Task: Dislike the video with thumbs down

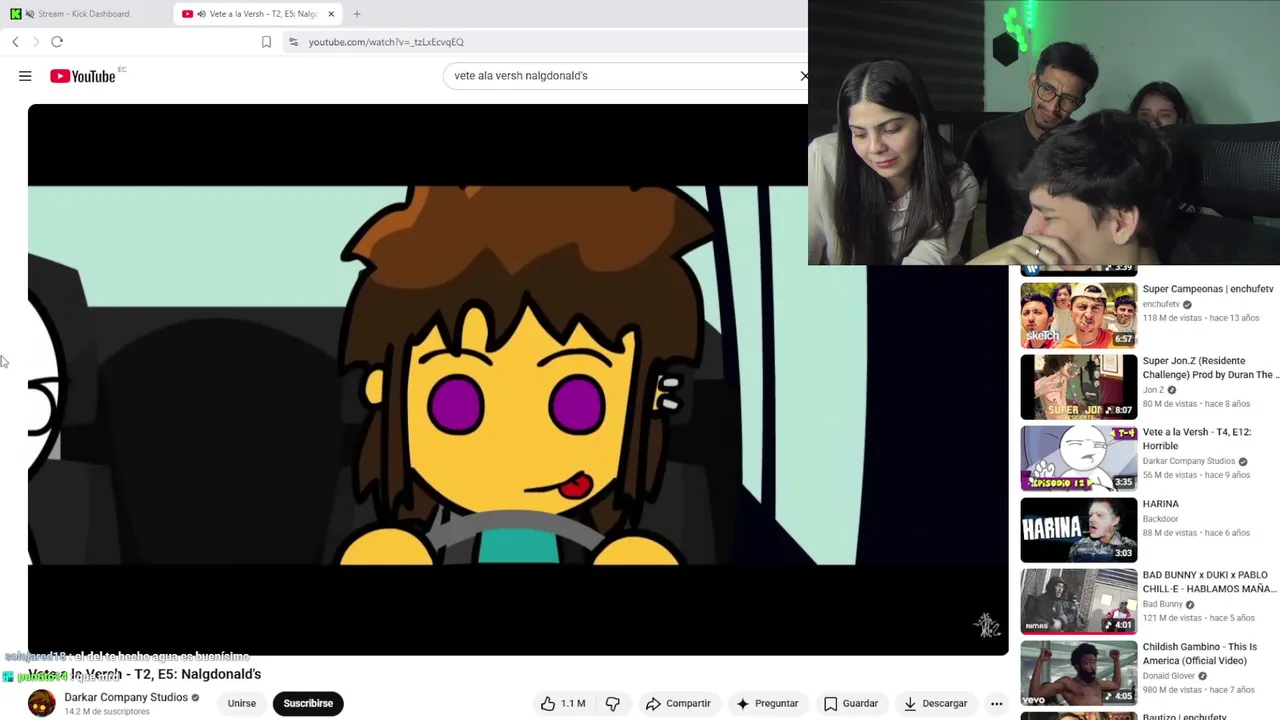Action: click(x=612, y=704)
